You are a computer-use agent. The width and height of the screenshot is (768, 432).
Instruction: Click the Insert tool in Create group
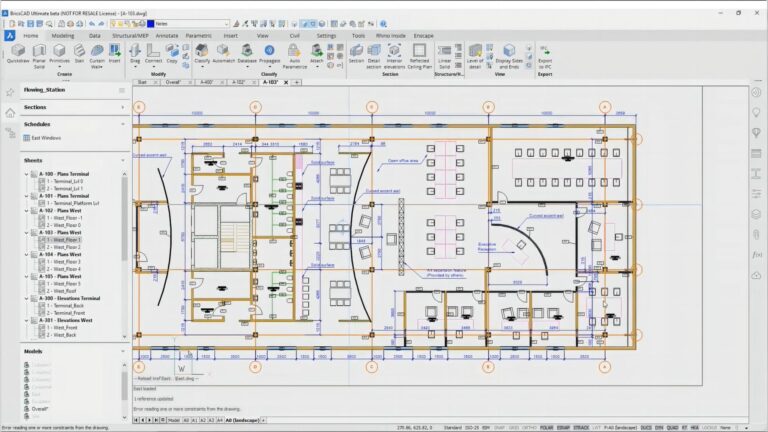click(x=115, y=53)
